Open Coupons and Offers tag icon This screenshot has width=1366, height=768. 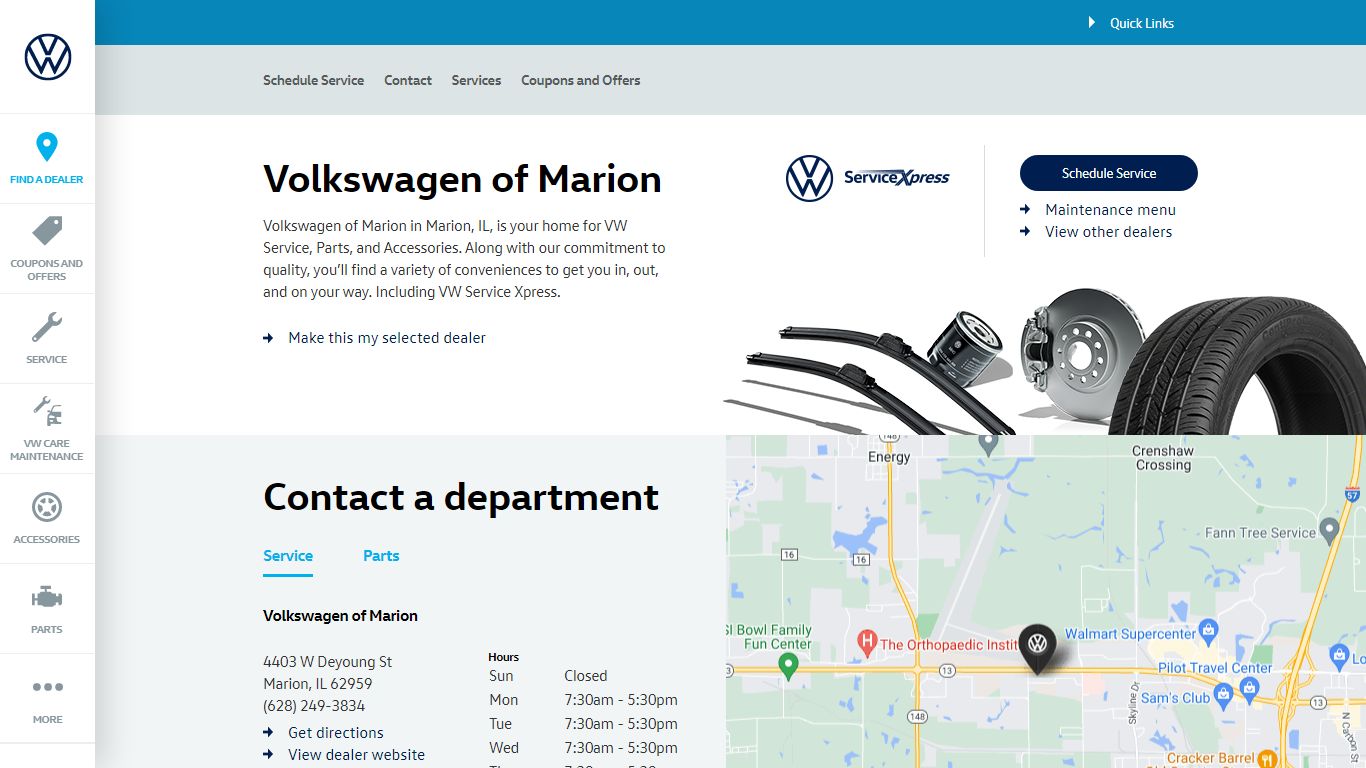pos(47,231)
